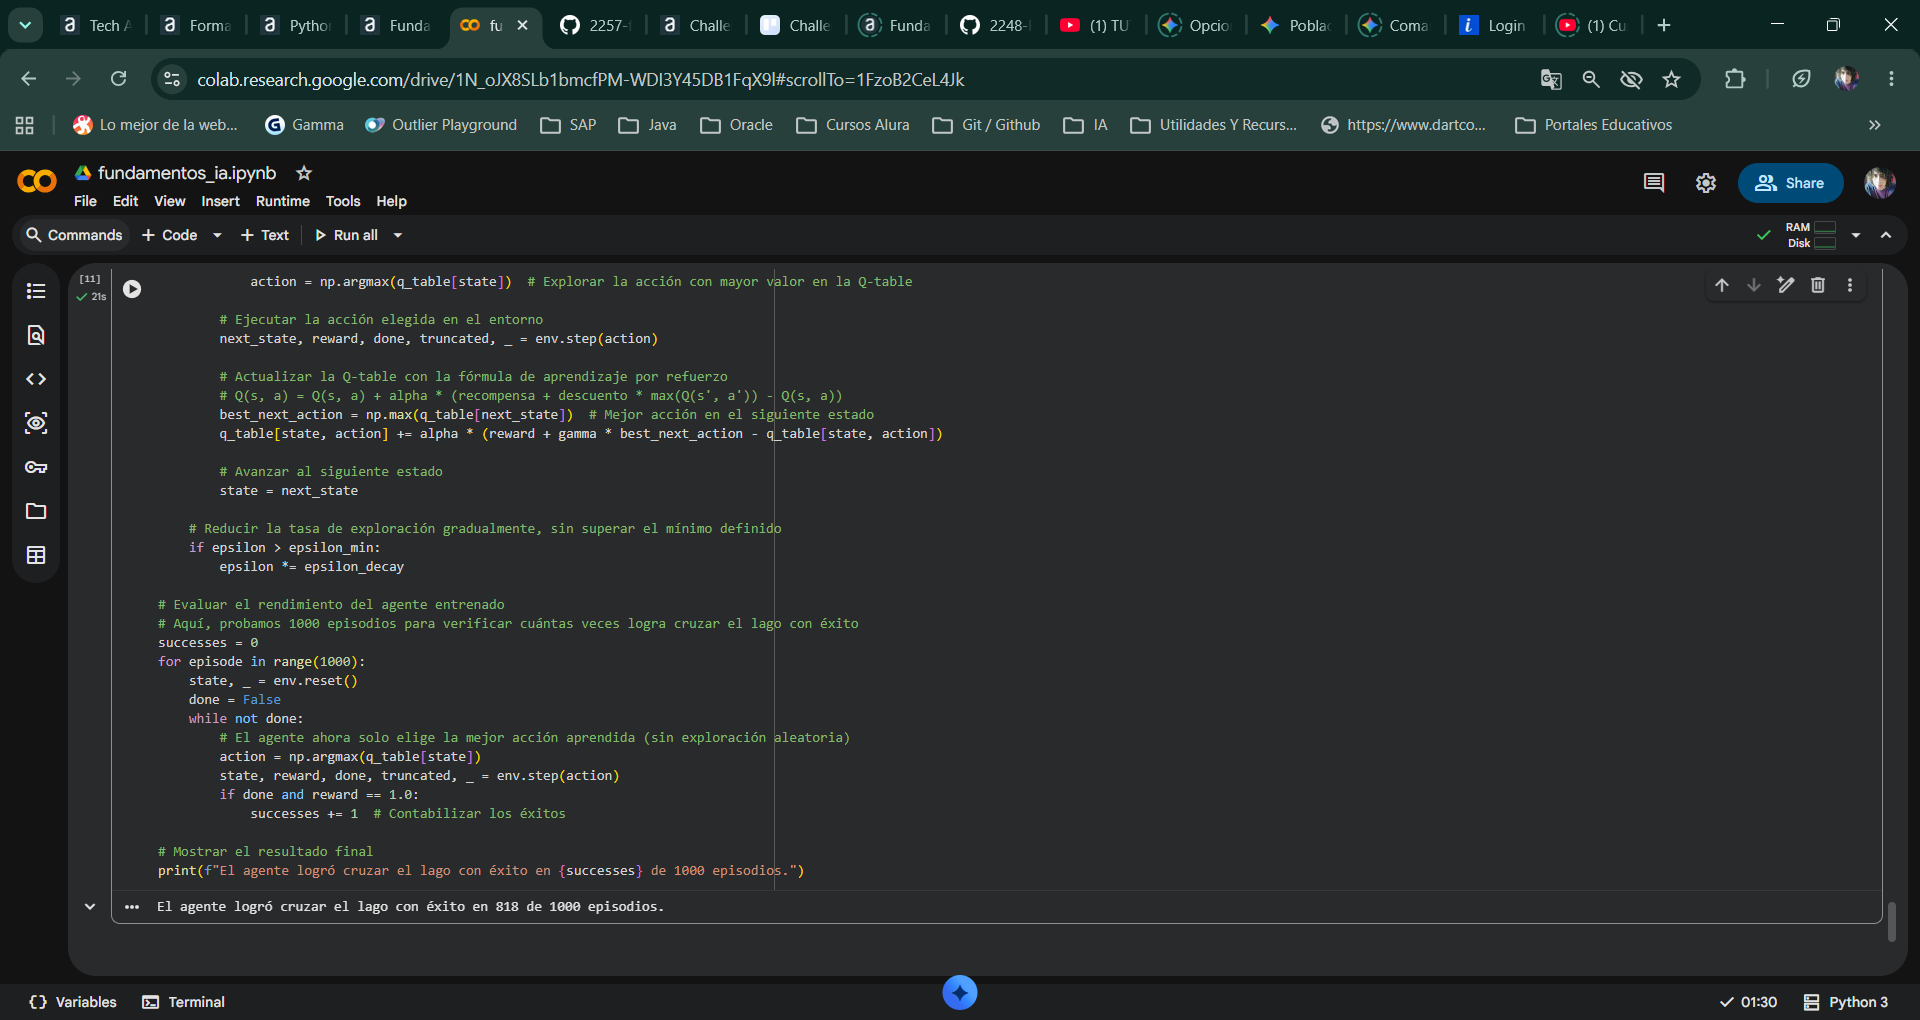This screenshot has width=1920, height=1020.
Task: Open the comments panel icon
Action: point(1654,183)
